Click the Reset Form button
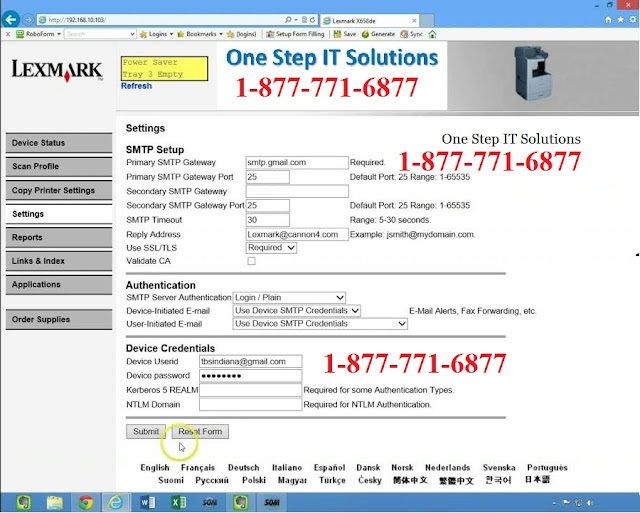Viewport: 640px width, 513px height. (x=200, y=431)
